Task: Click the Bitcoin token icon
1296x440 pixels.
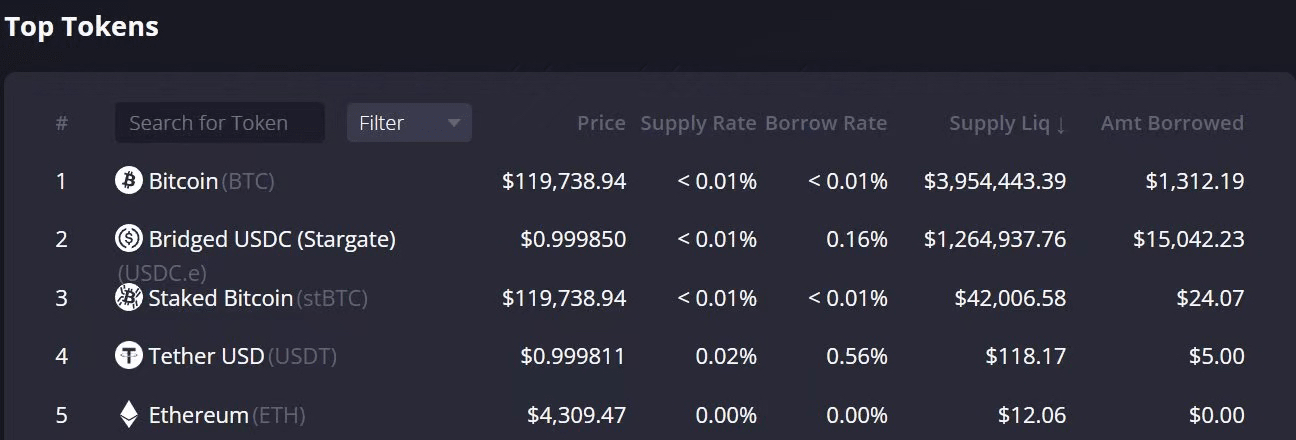Action: point(129,181)
